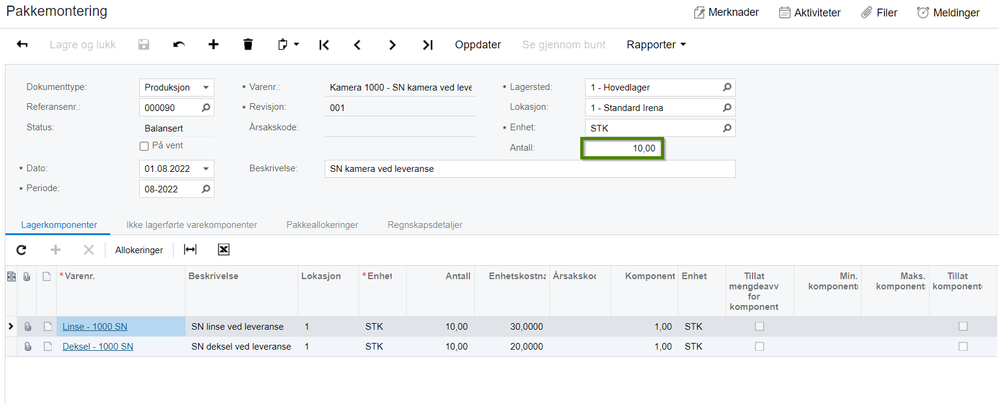Open the Dato date picker dropdown
Image resolution: width=999 pixels, height=404 pixels.
(206, 169)
